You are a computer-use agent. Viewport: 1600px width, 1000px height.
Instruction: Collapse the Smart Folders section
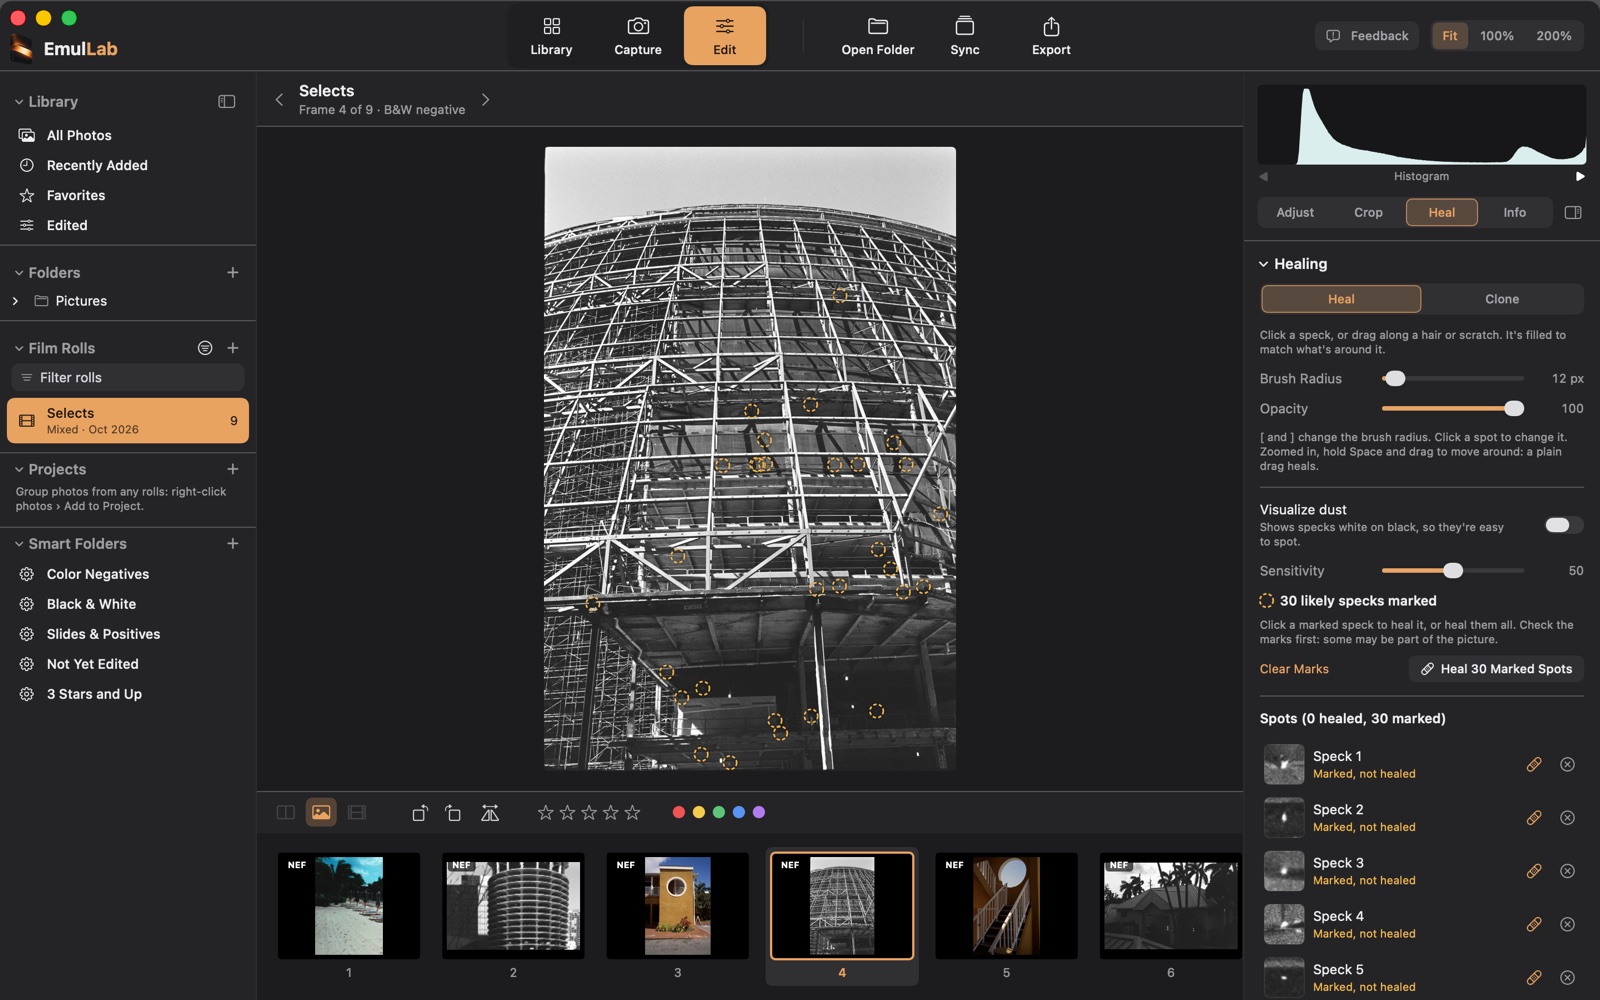pos(19,544)
